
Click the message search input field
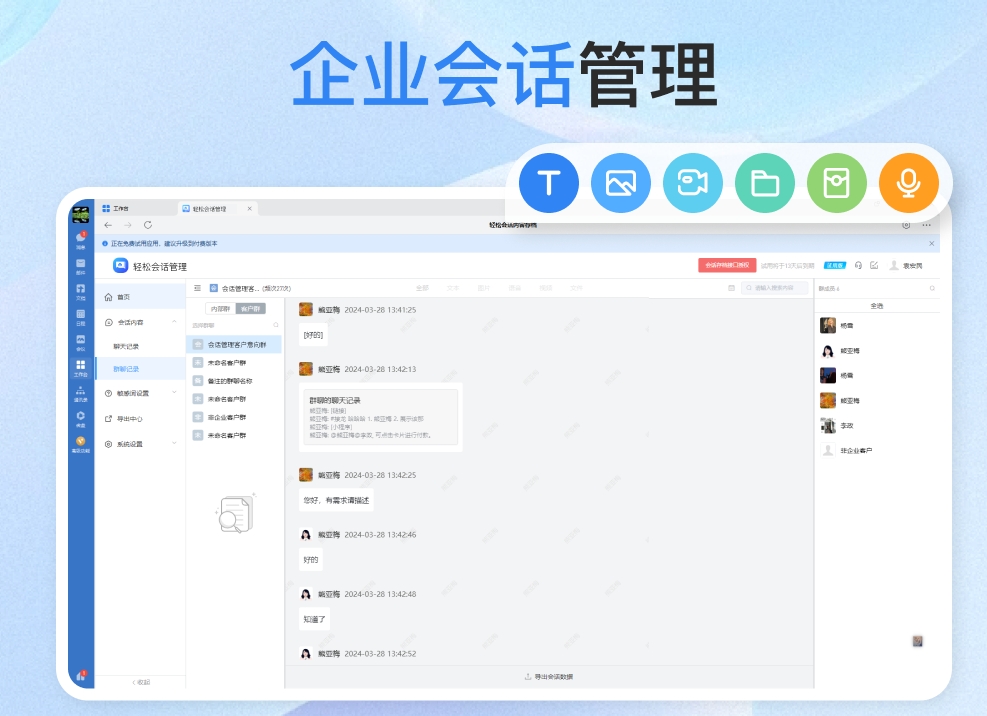tap(774, 288)
